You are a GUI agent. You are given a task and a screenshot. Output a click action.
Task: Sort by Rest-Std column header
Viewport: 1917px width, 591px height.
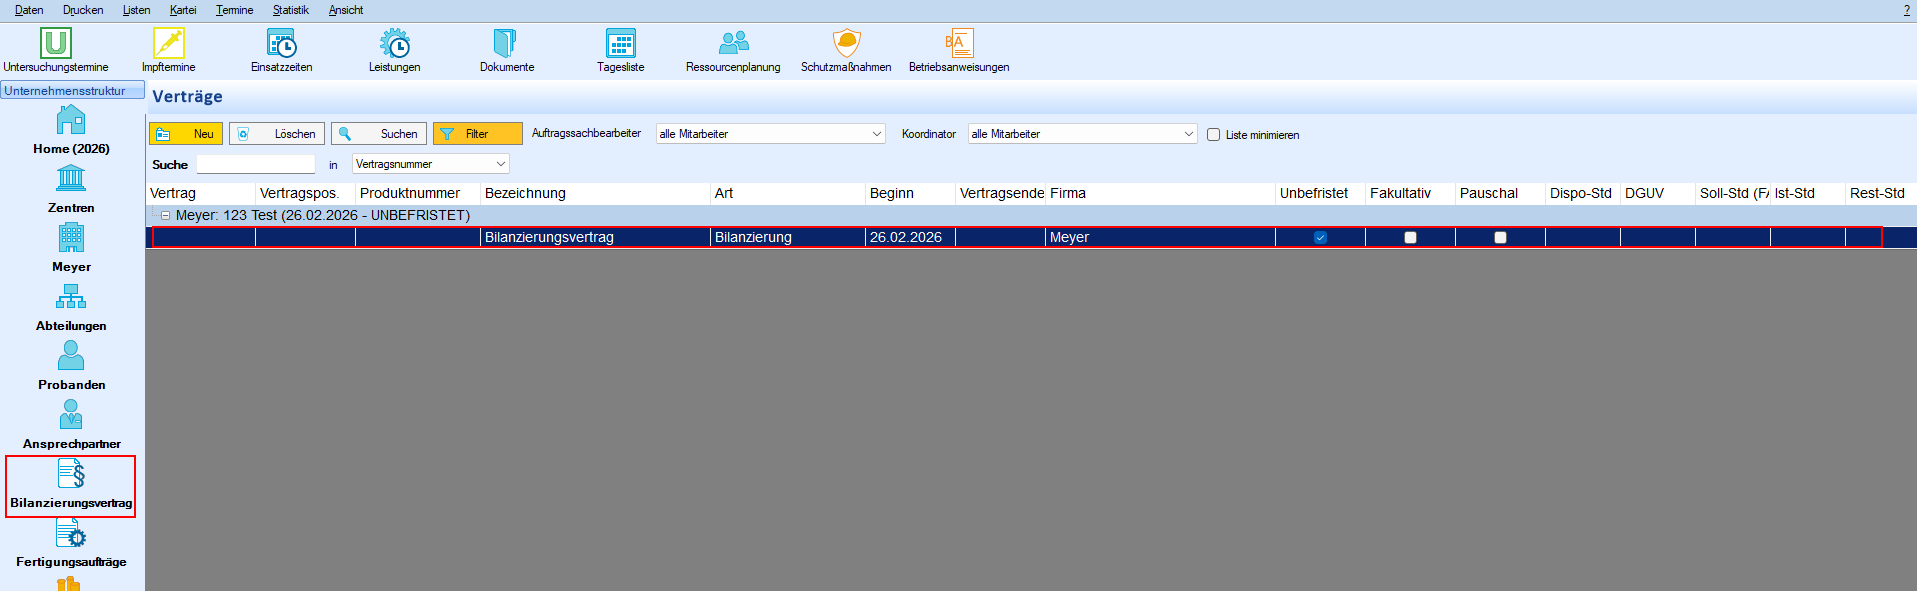[x=1880, y=193]
